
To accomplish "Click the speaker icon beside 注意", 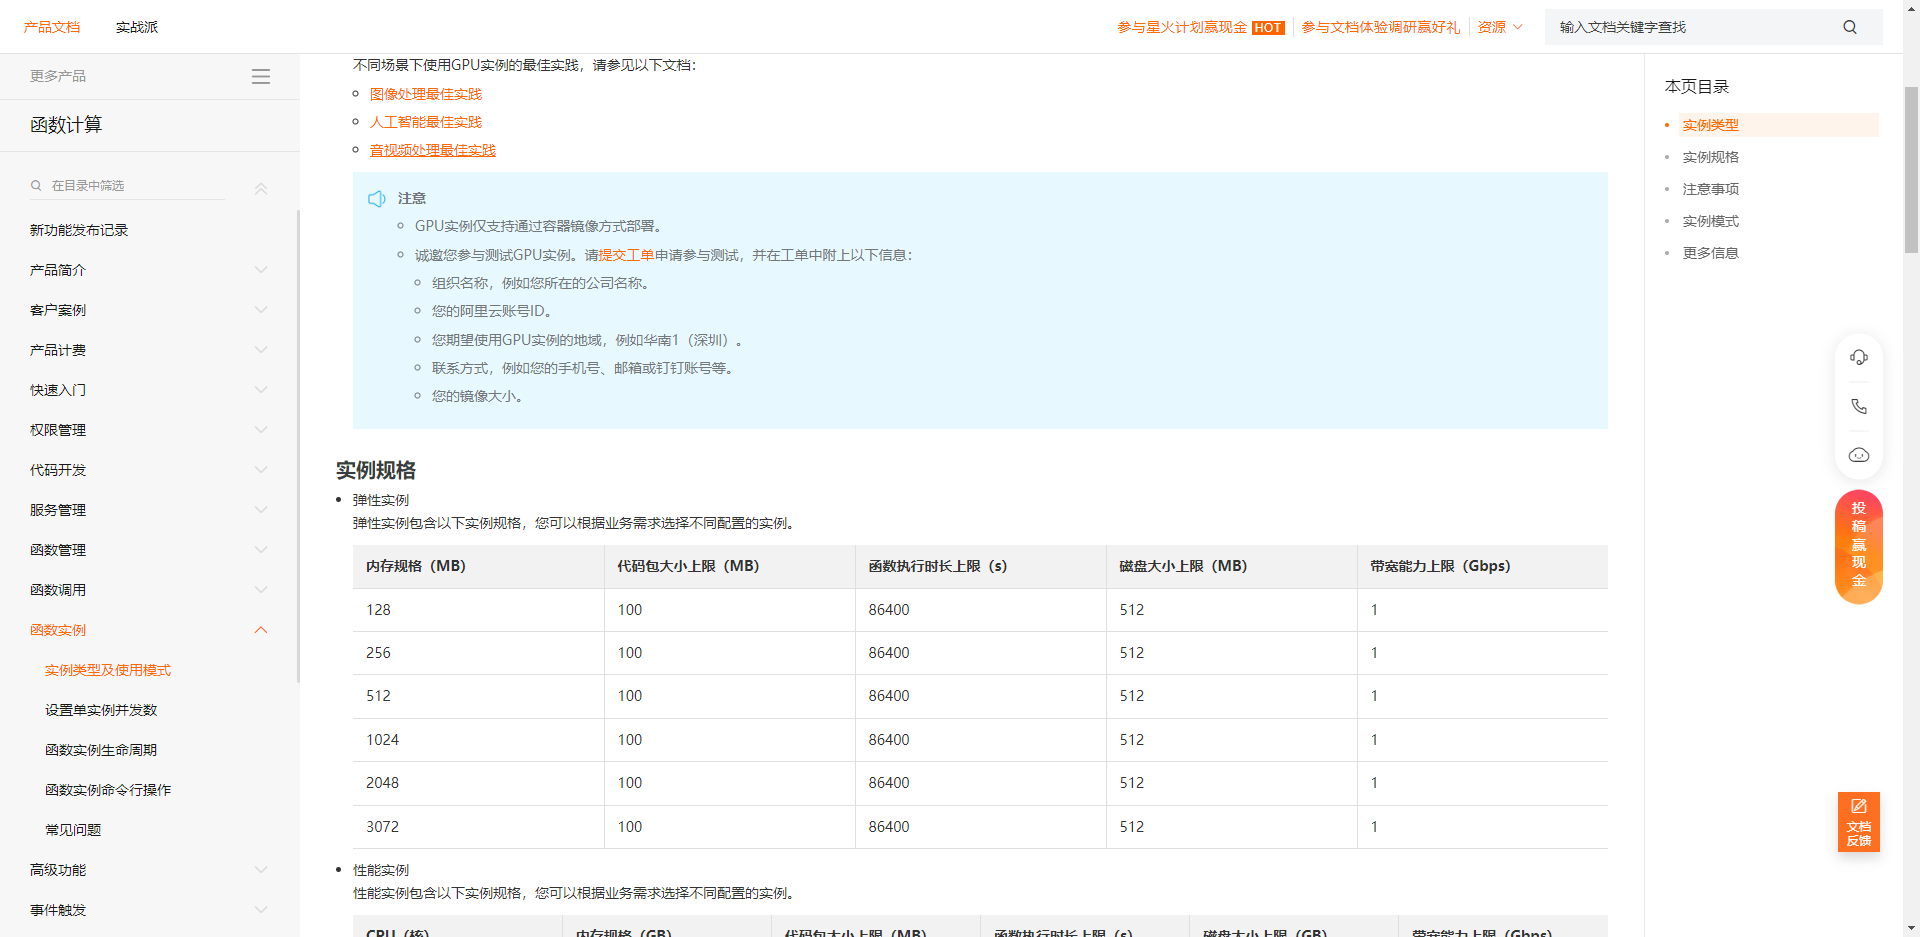I will click(377, 199).
